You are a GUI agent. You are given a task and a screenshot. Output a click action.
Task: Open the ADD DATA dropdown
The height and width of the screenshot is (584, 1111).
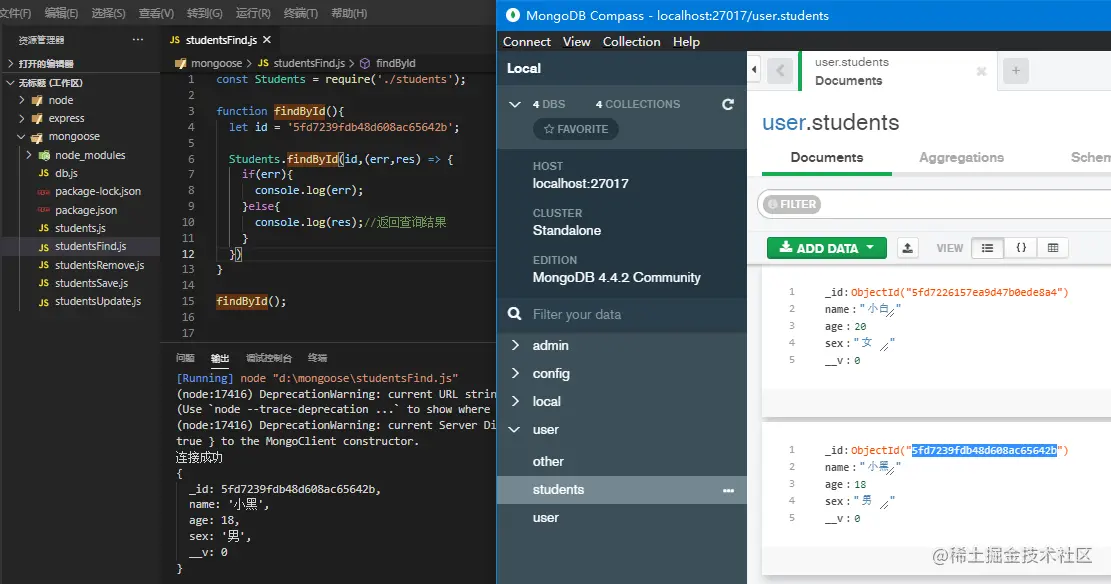(826, 248)
